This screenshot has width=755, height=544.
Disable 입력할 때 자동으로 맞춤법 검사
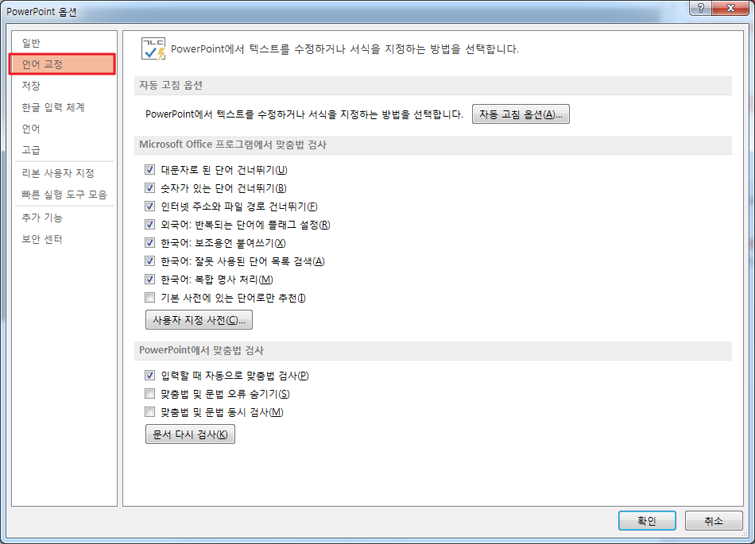pyautogui.click(x=150, y=375)
